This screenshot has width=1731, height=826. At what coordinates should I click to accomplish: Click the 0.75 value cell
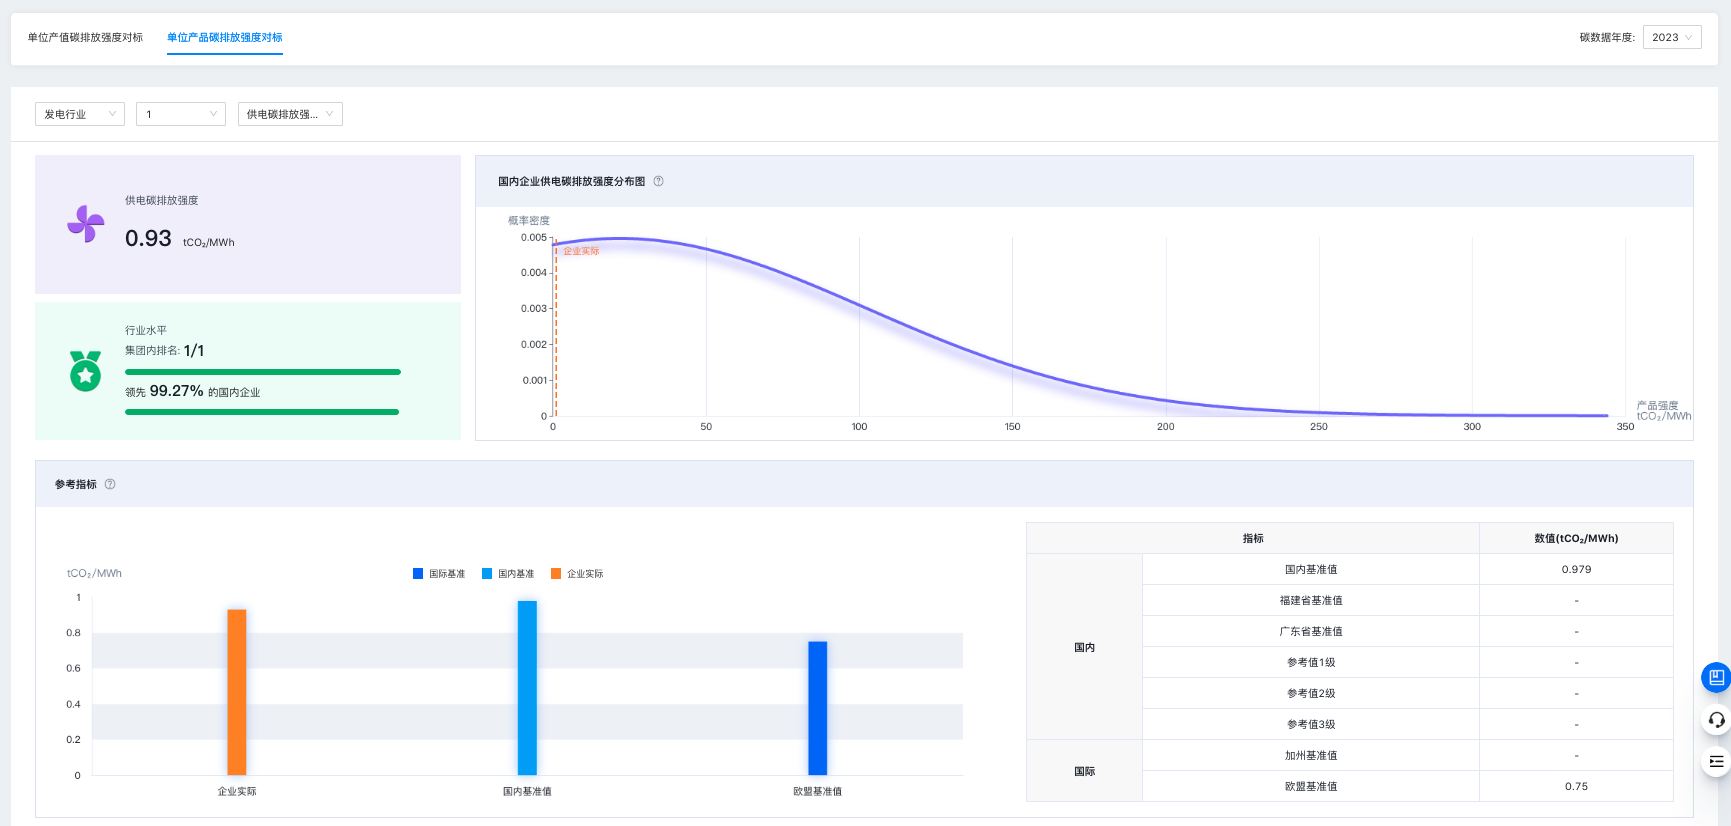point(1576,786)
